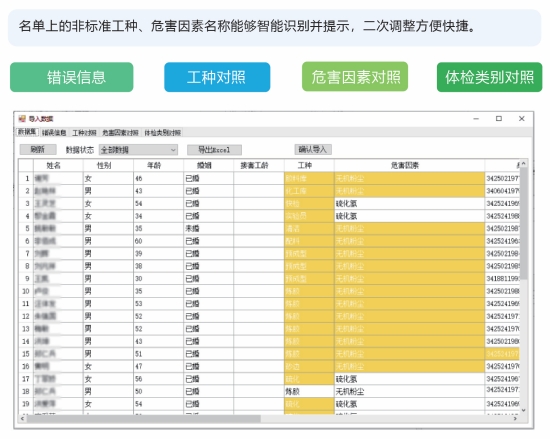Viewport: 550px width, 439px height.
Task: Click the large light-green 危害因素对照 banner button
Action: pos(355,77)
